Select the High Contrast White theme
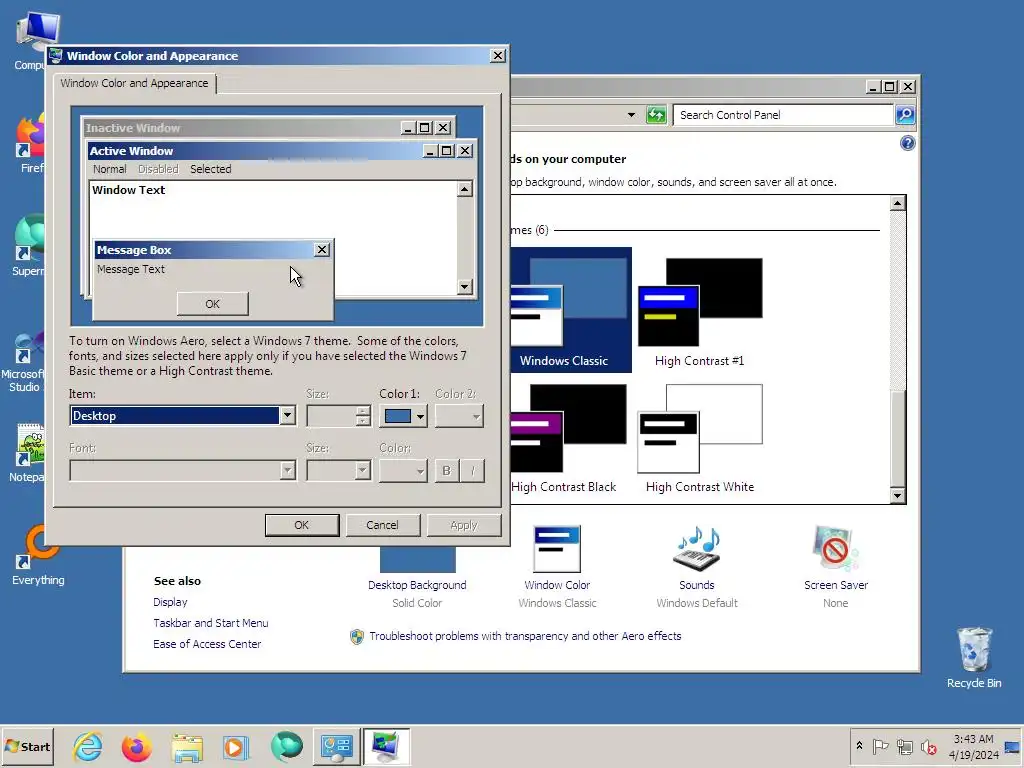 699,438
